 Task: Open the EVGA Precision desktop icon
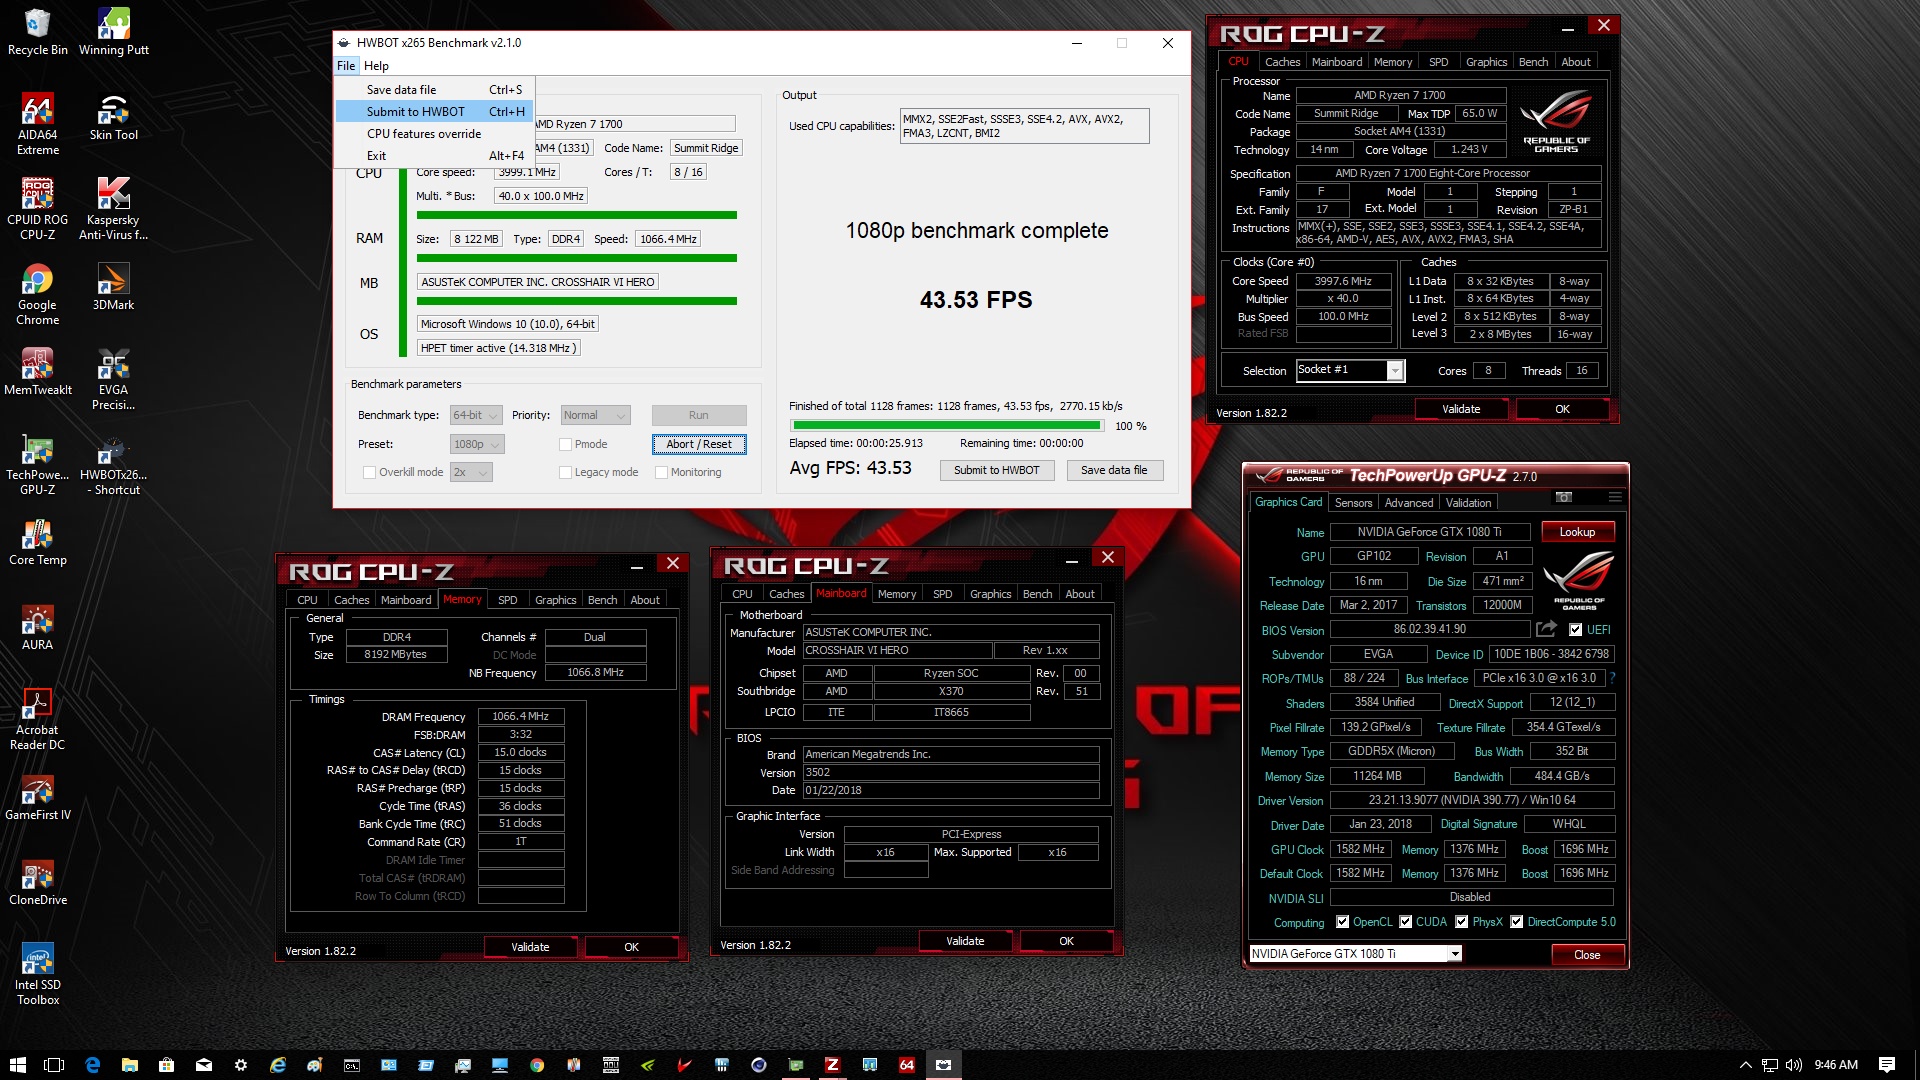(113, 379)
